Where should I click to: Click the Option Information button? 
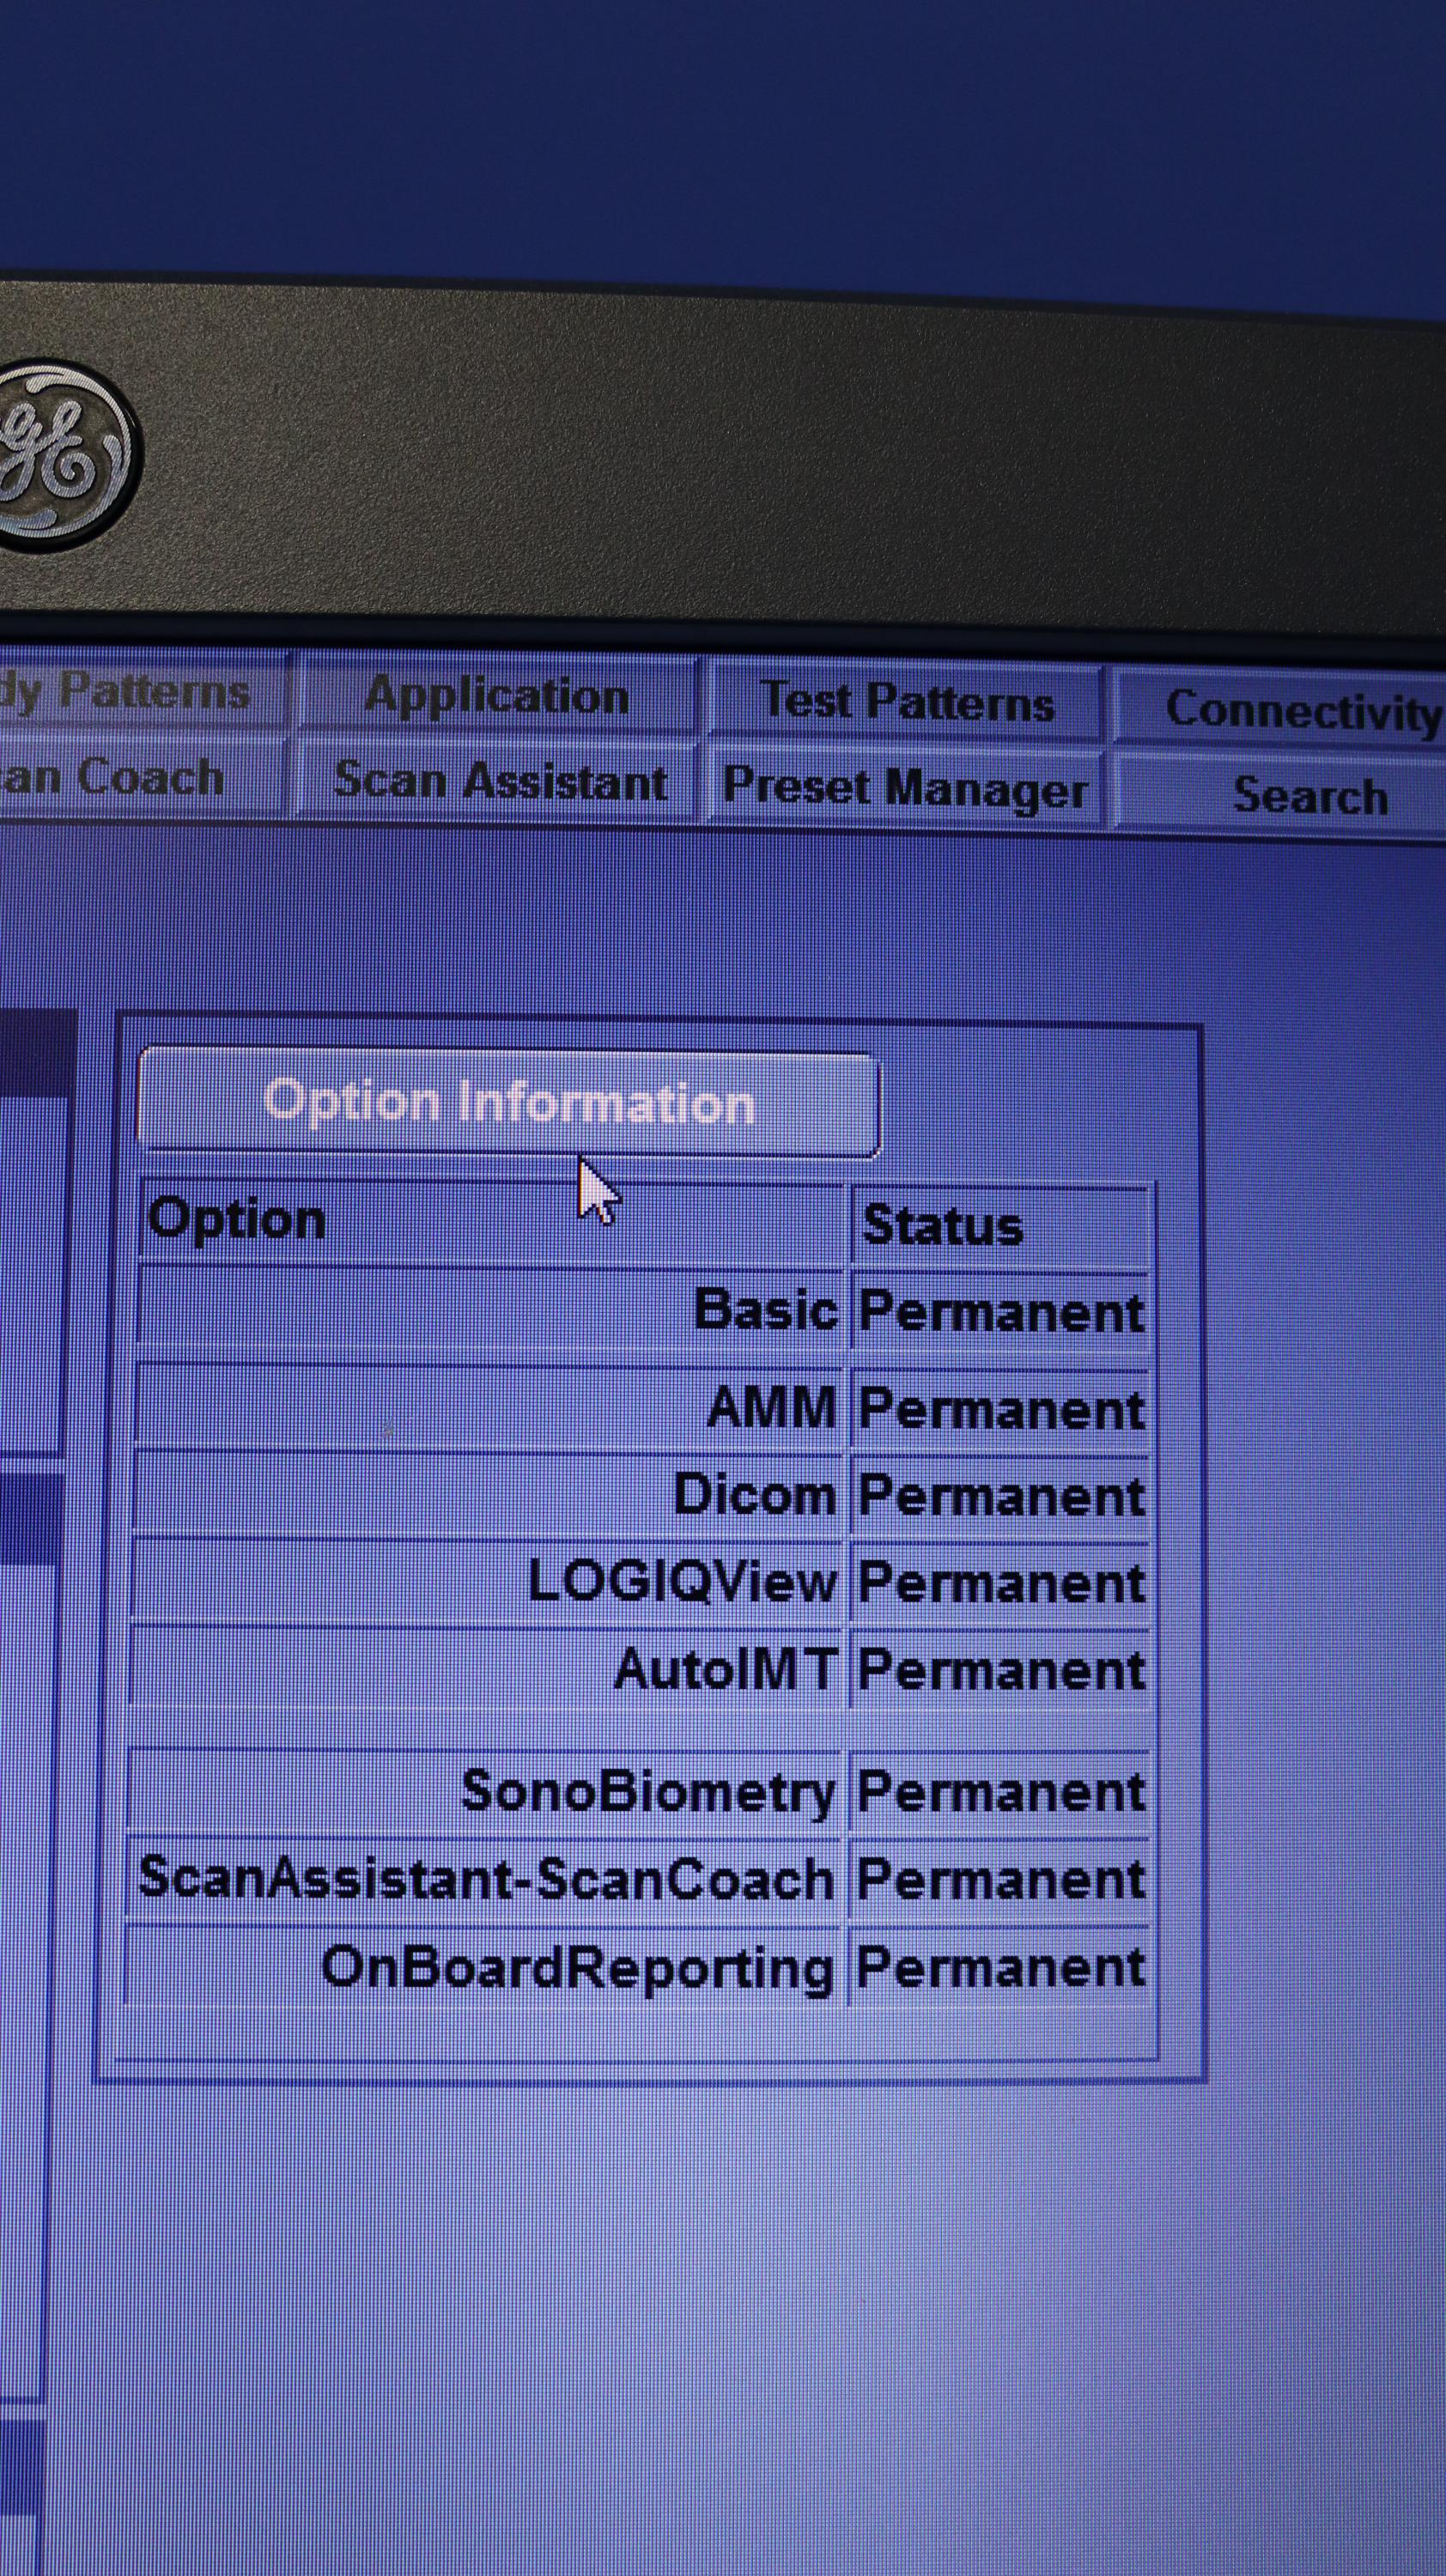(x=508, y=1102)
